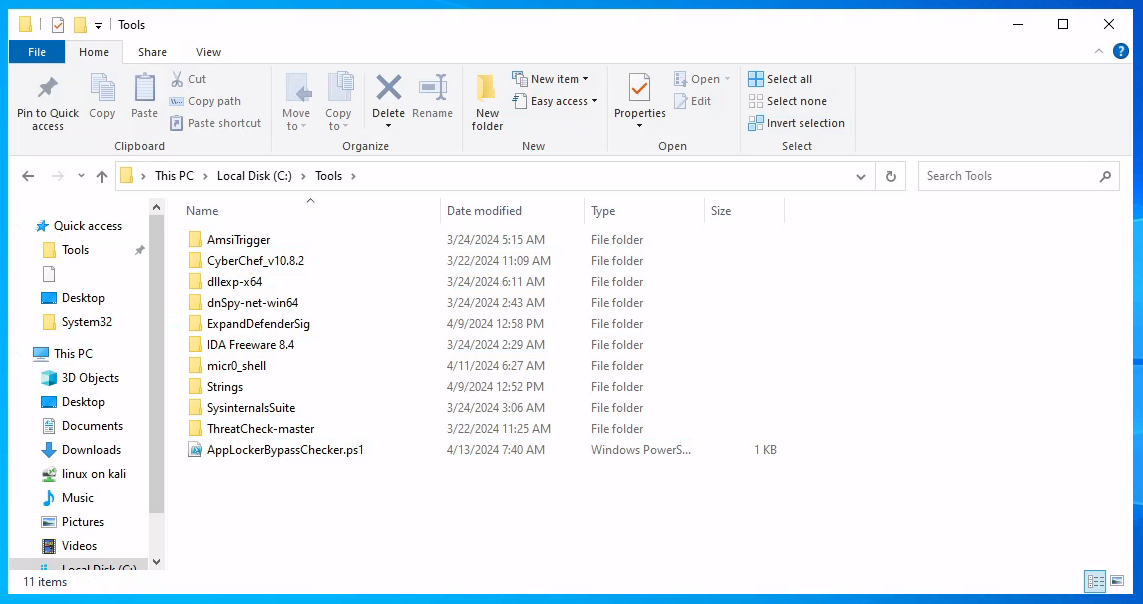Screen dimensions: 1143x604
Task: Open the Copy to menu
Action: 338,102
